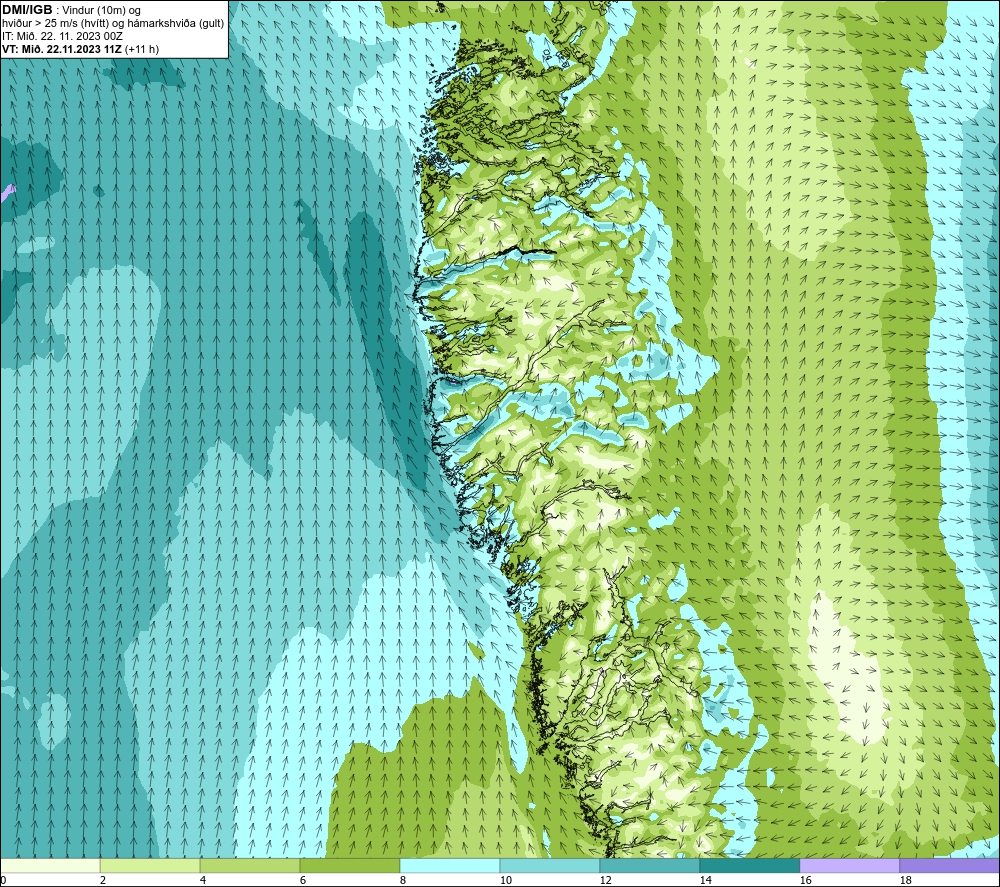
Task: Pick the light purple 16–18 legend swatch
Action: pyautogui.click(x=849, y=865)
